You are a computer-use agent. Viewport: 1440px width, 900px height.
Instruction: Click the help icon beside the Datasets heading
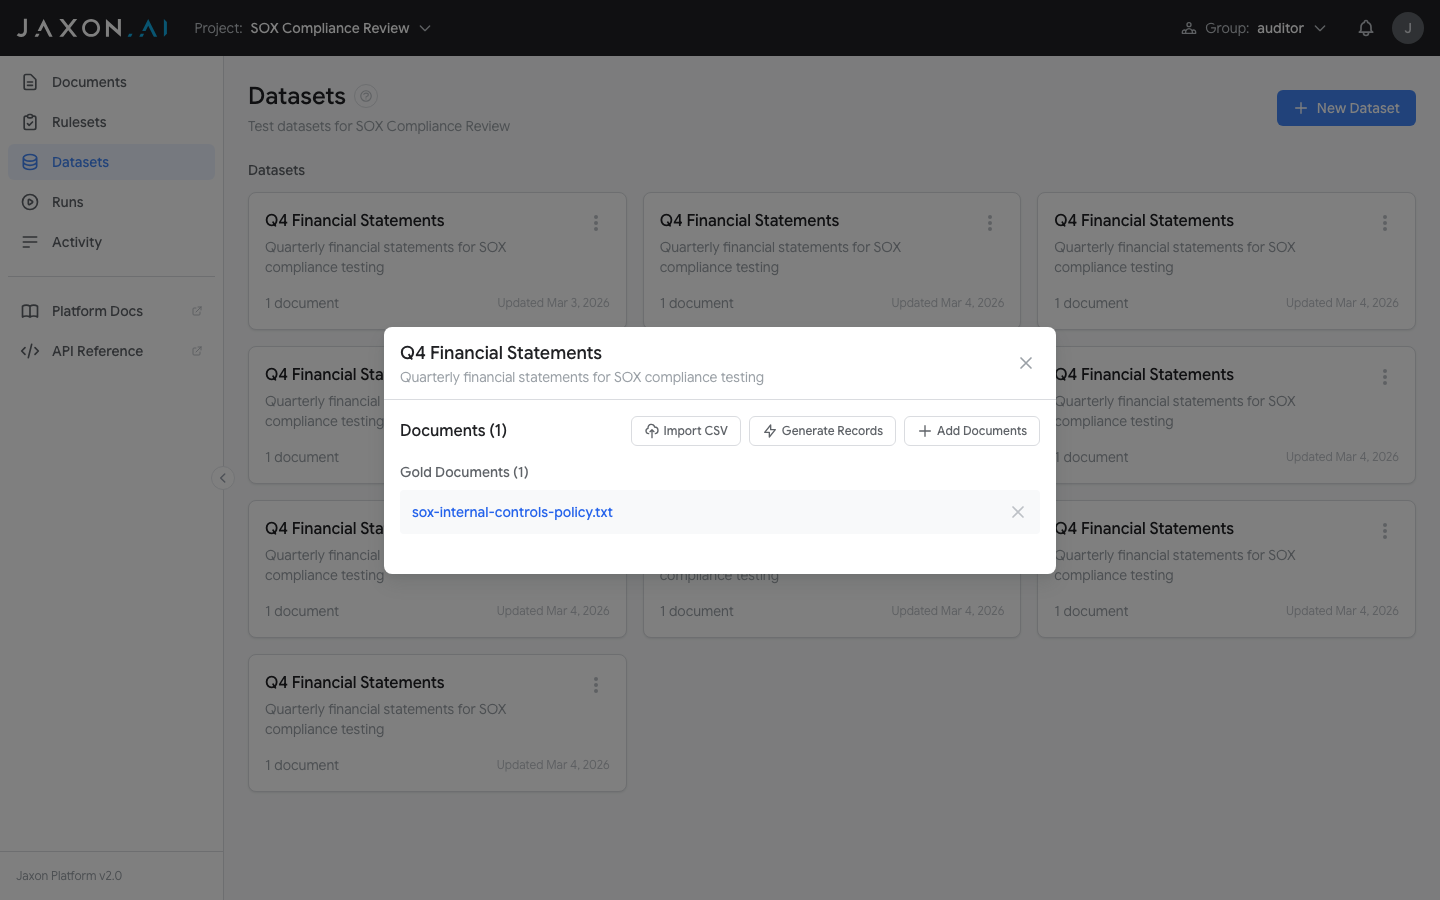[x=365, y=96]
